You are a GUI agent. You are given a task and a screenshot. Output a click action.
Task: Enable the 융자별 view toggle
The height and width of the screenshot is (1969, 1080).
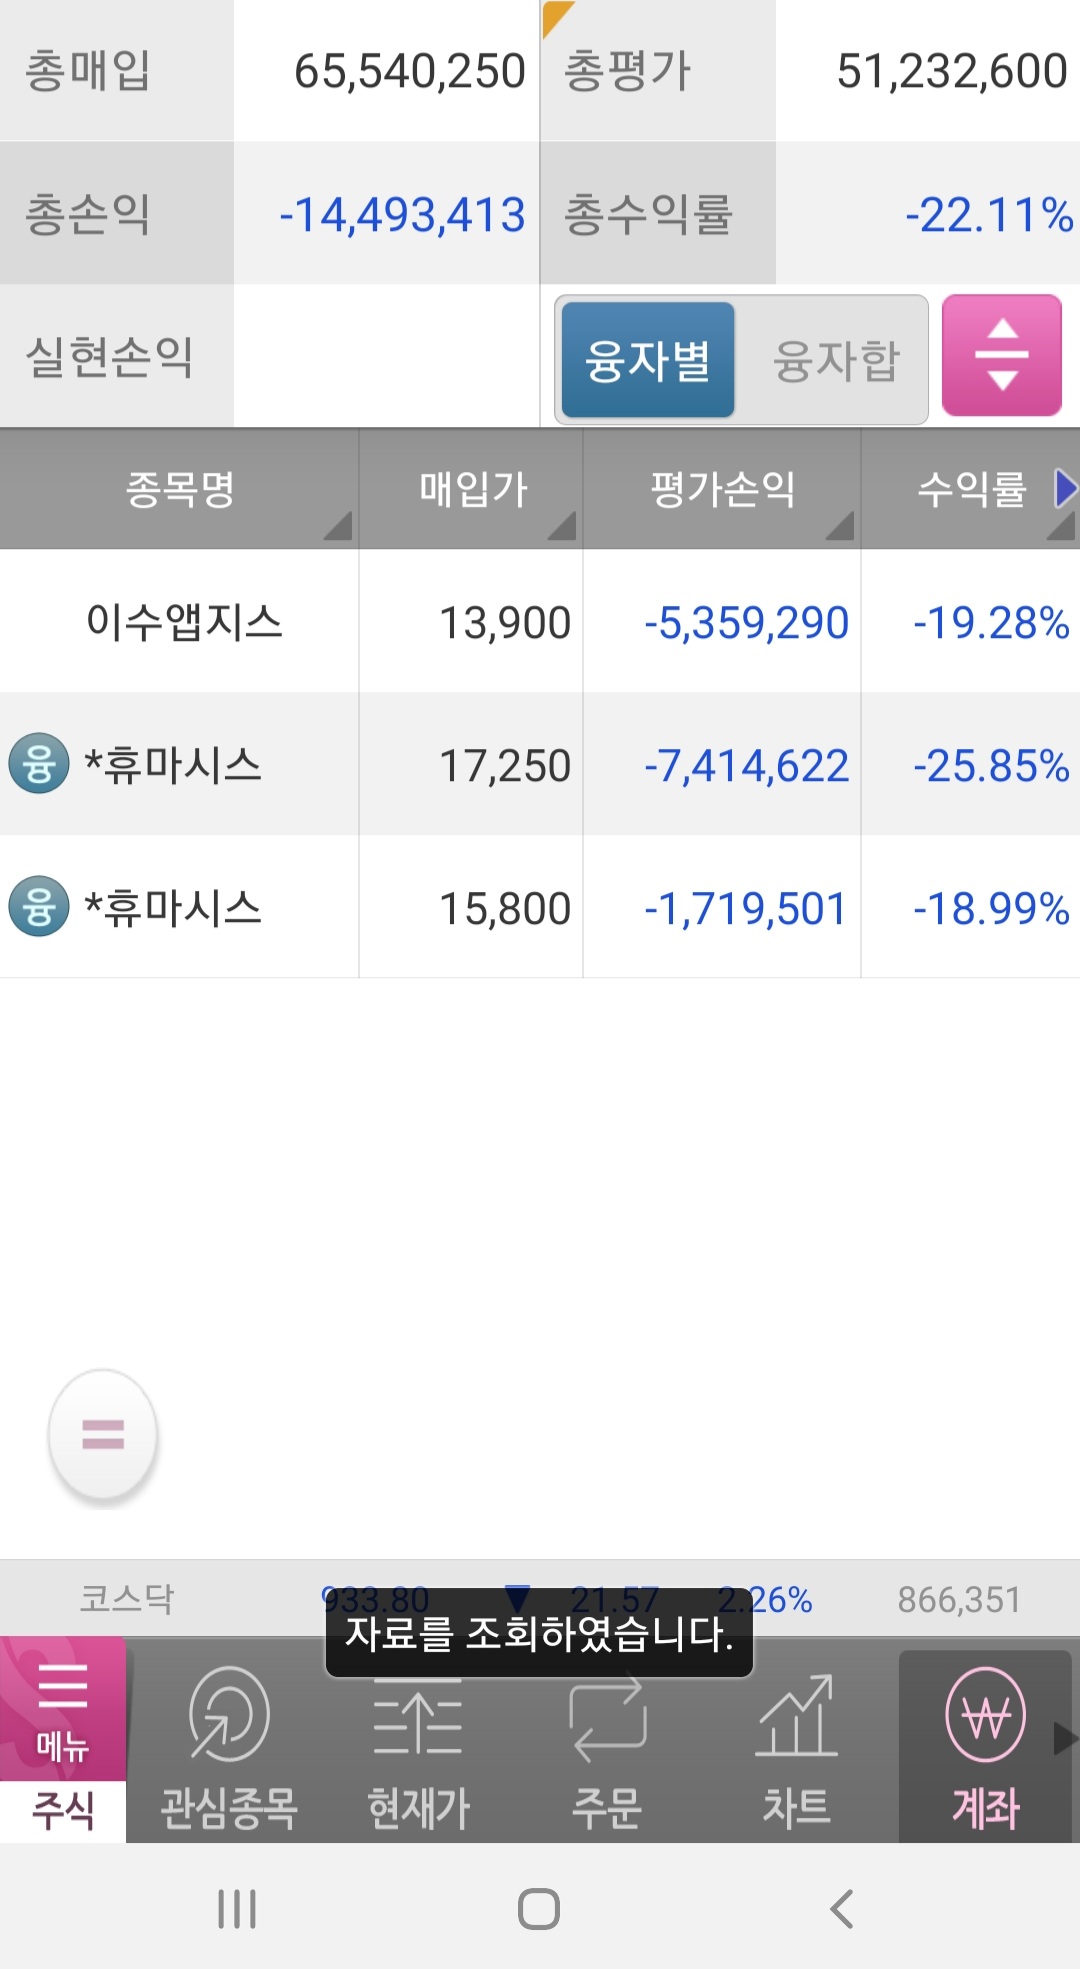(x=646, y=358)
